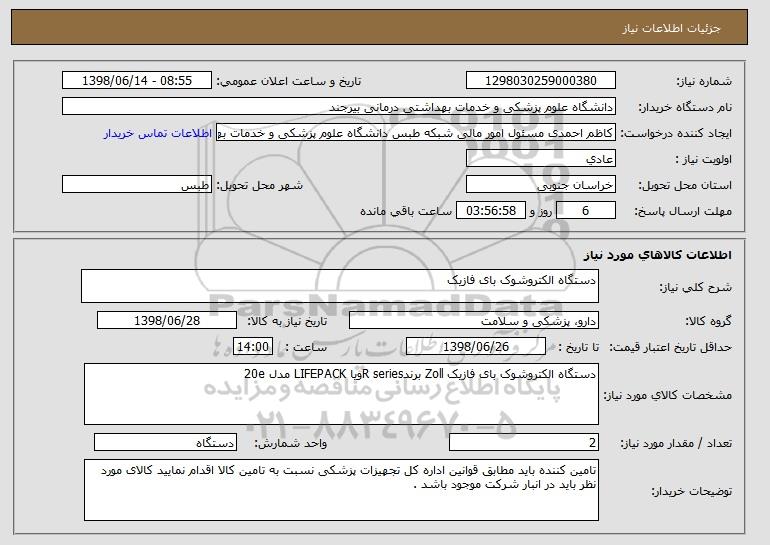This screenshot has width=770, height=545.
Task: Click the label شماره نیاز
Action: click(x=704, y=81)
